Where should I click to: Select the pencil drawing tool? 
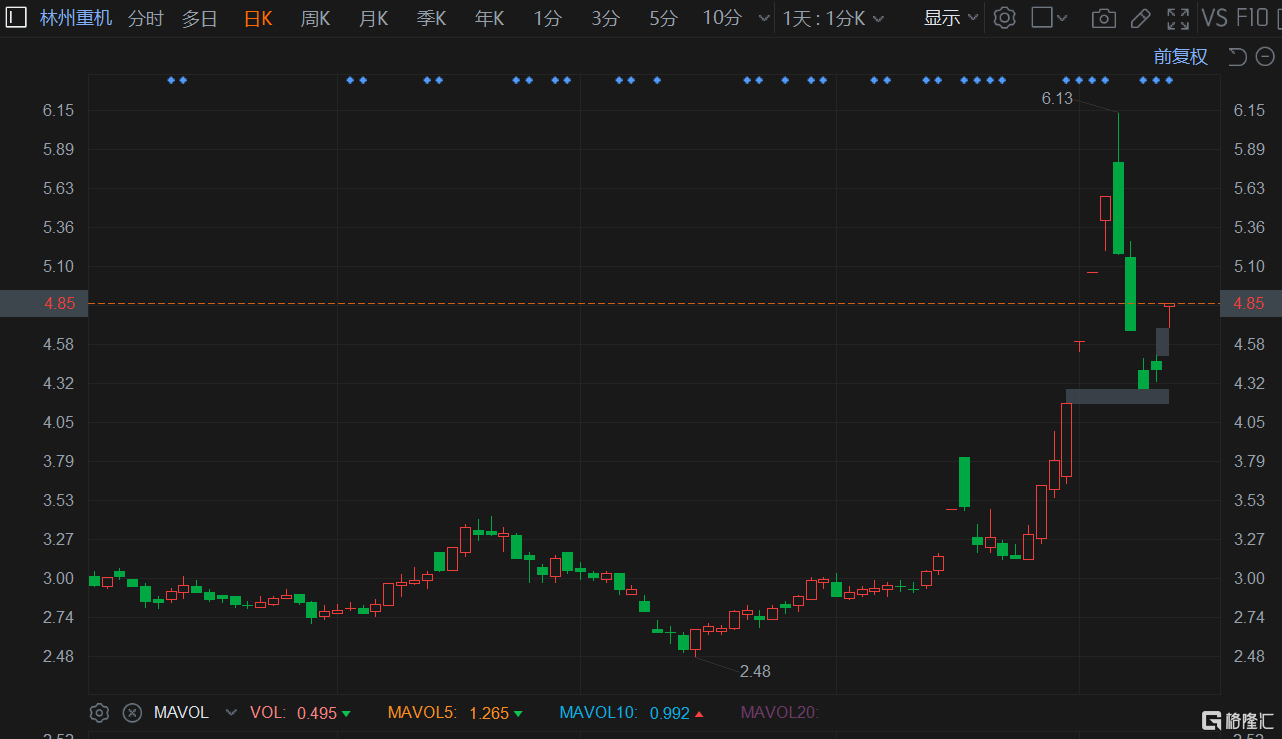pos(1140,18)
